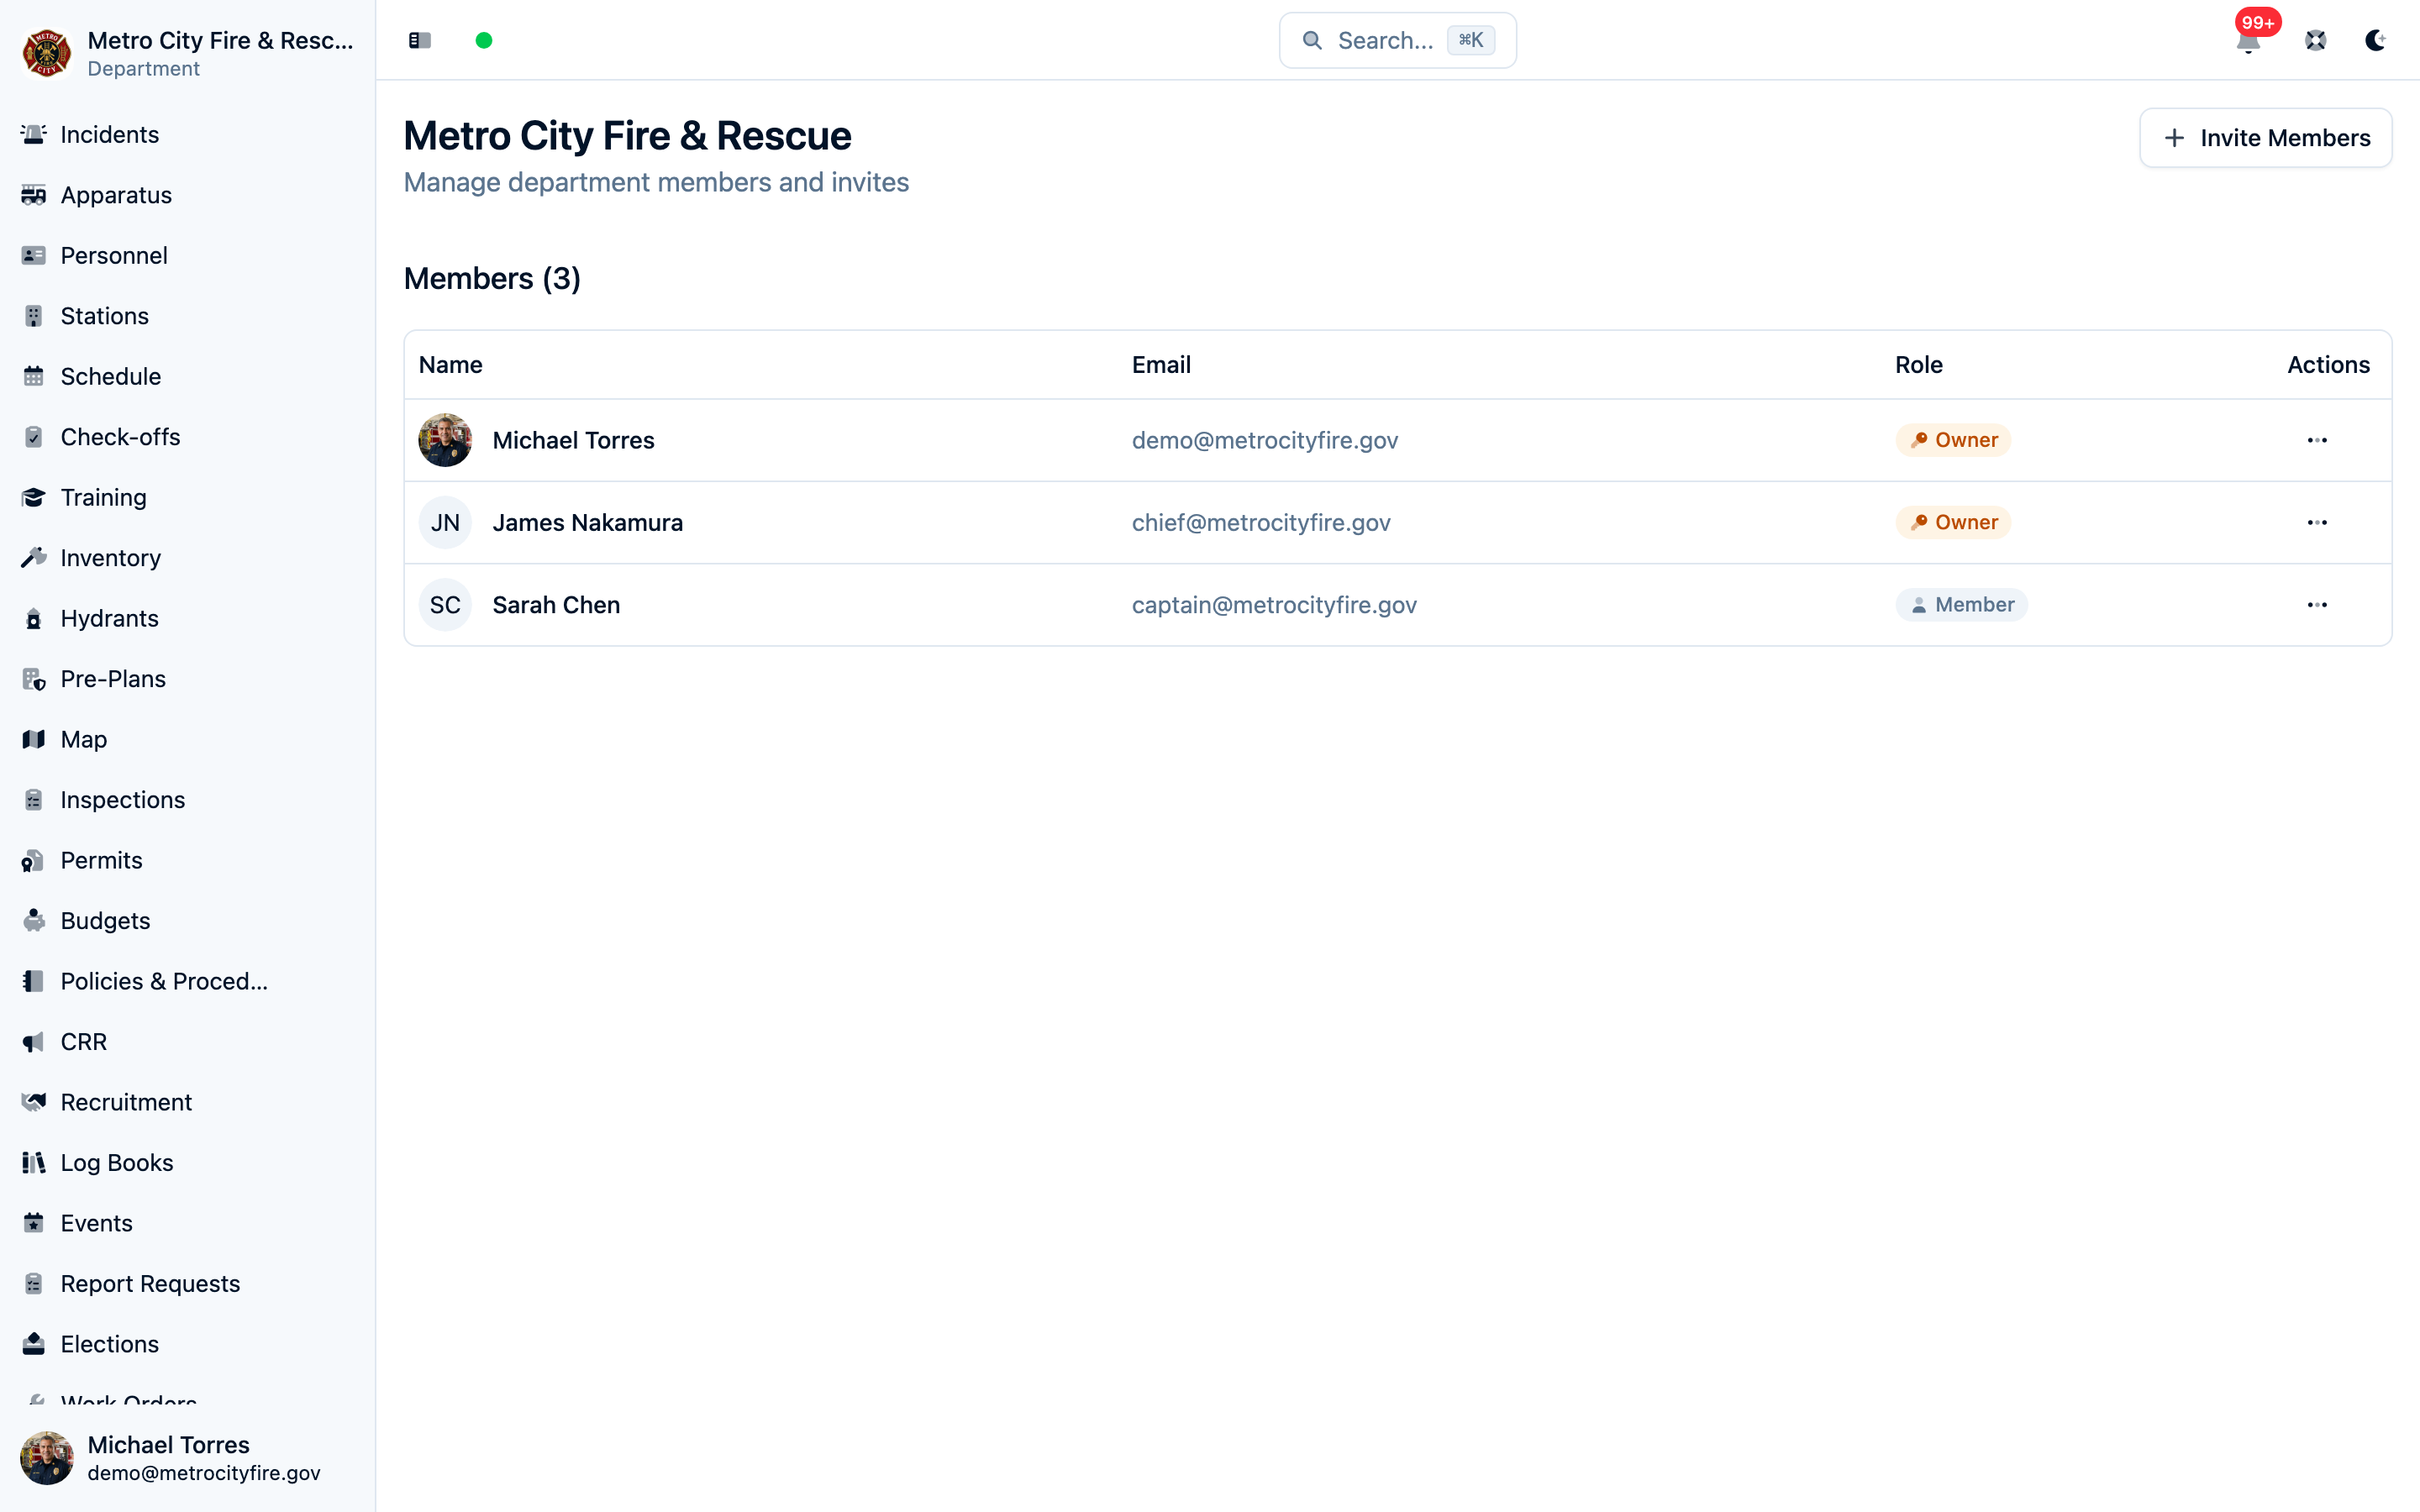The width and height of the screenshot is (2420, 1512).
Task: Open the Metro City Fire department switcher
Action: [188, 53]
